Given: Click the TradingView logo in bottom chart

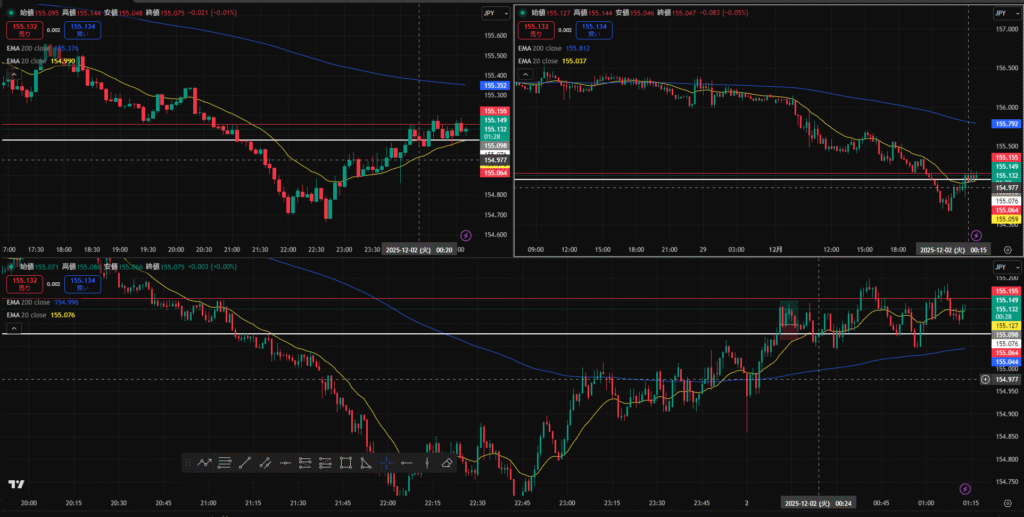Looking at the screenshot, I should tap(15, 485).
